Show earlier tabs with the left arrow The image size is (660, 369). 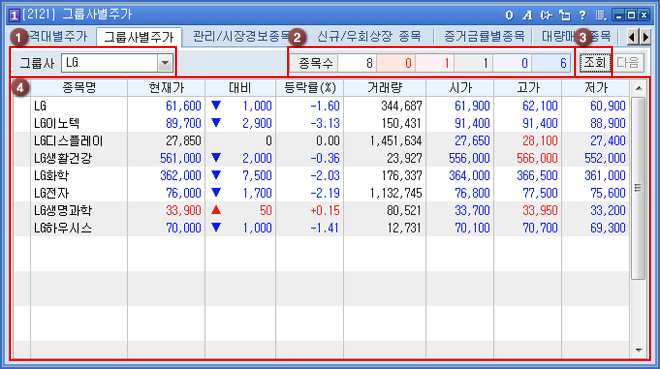[631, 37]
